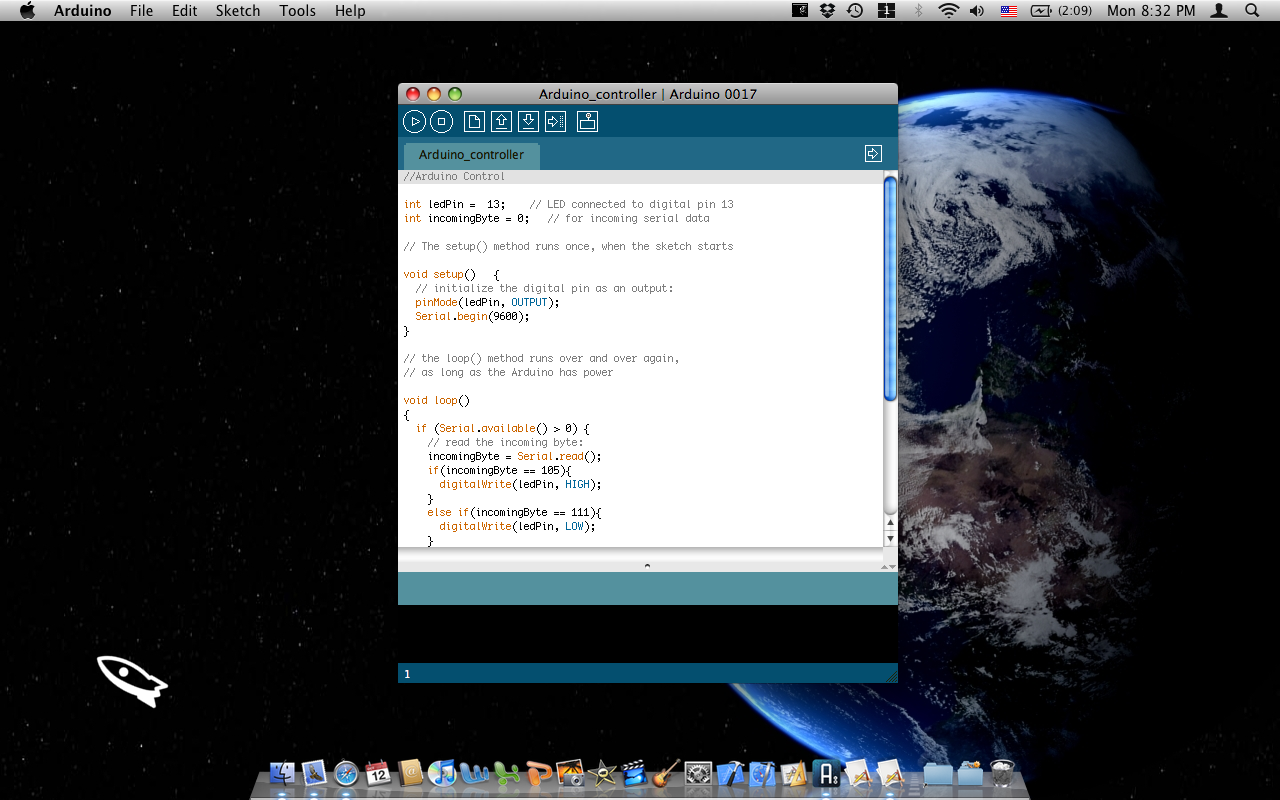Click the 'int incomingByte = 0;' declaration

(466, 218)
